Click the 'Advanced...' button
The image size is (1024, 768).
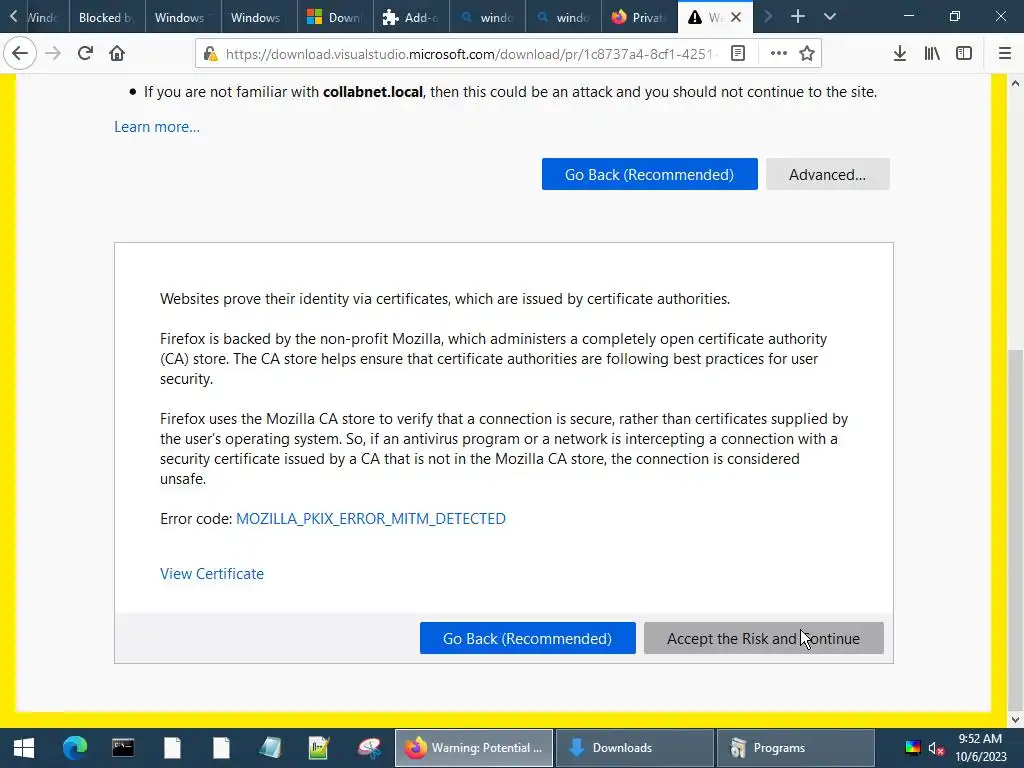coord(827,174)
